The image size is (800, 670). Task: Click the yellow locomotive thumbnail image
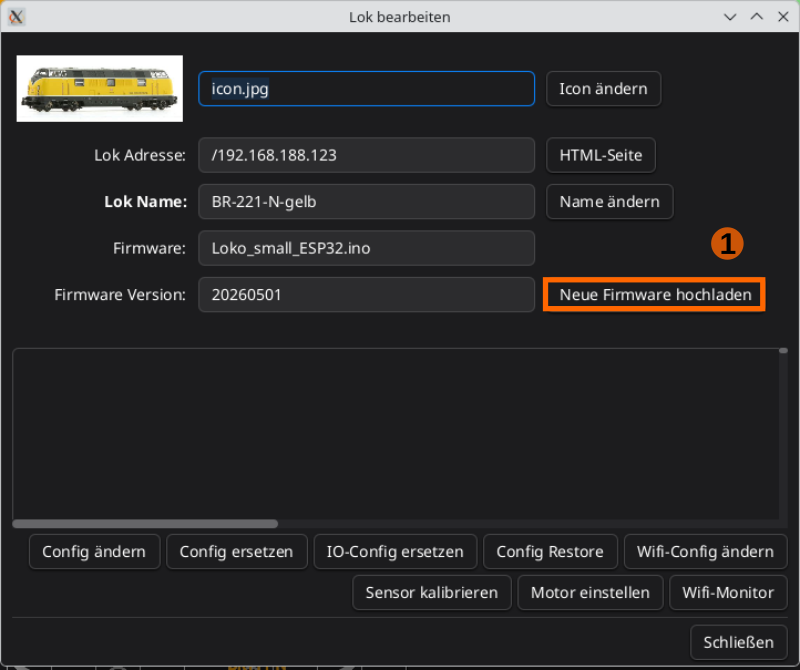point(99,88)
